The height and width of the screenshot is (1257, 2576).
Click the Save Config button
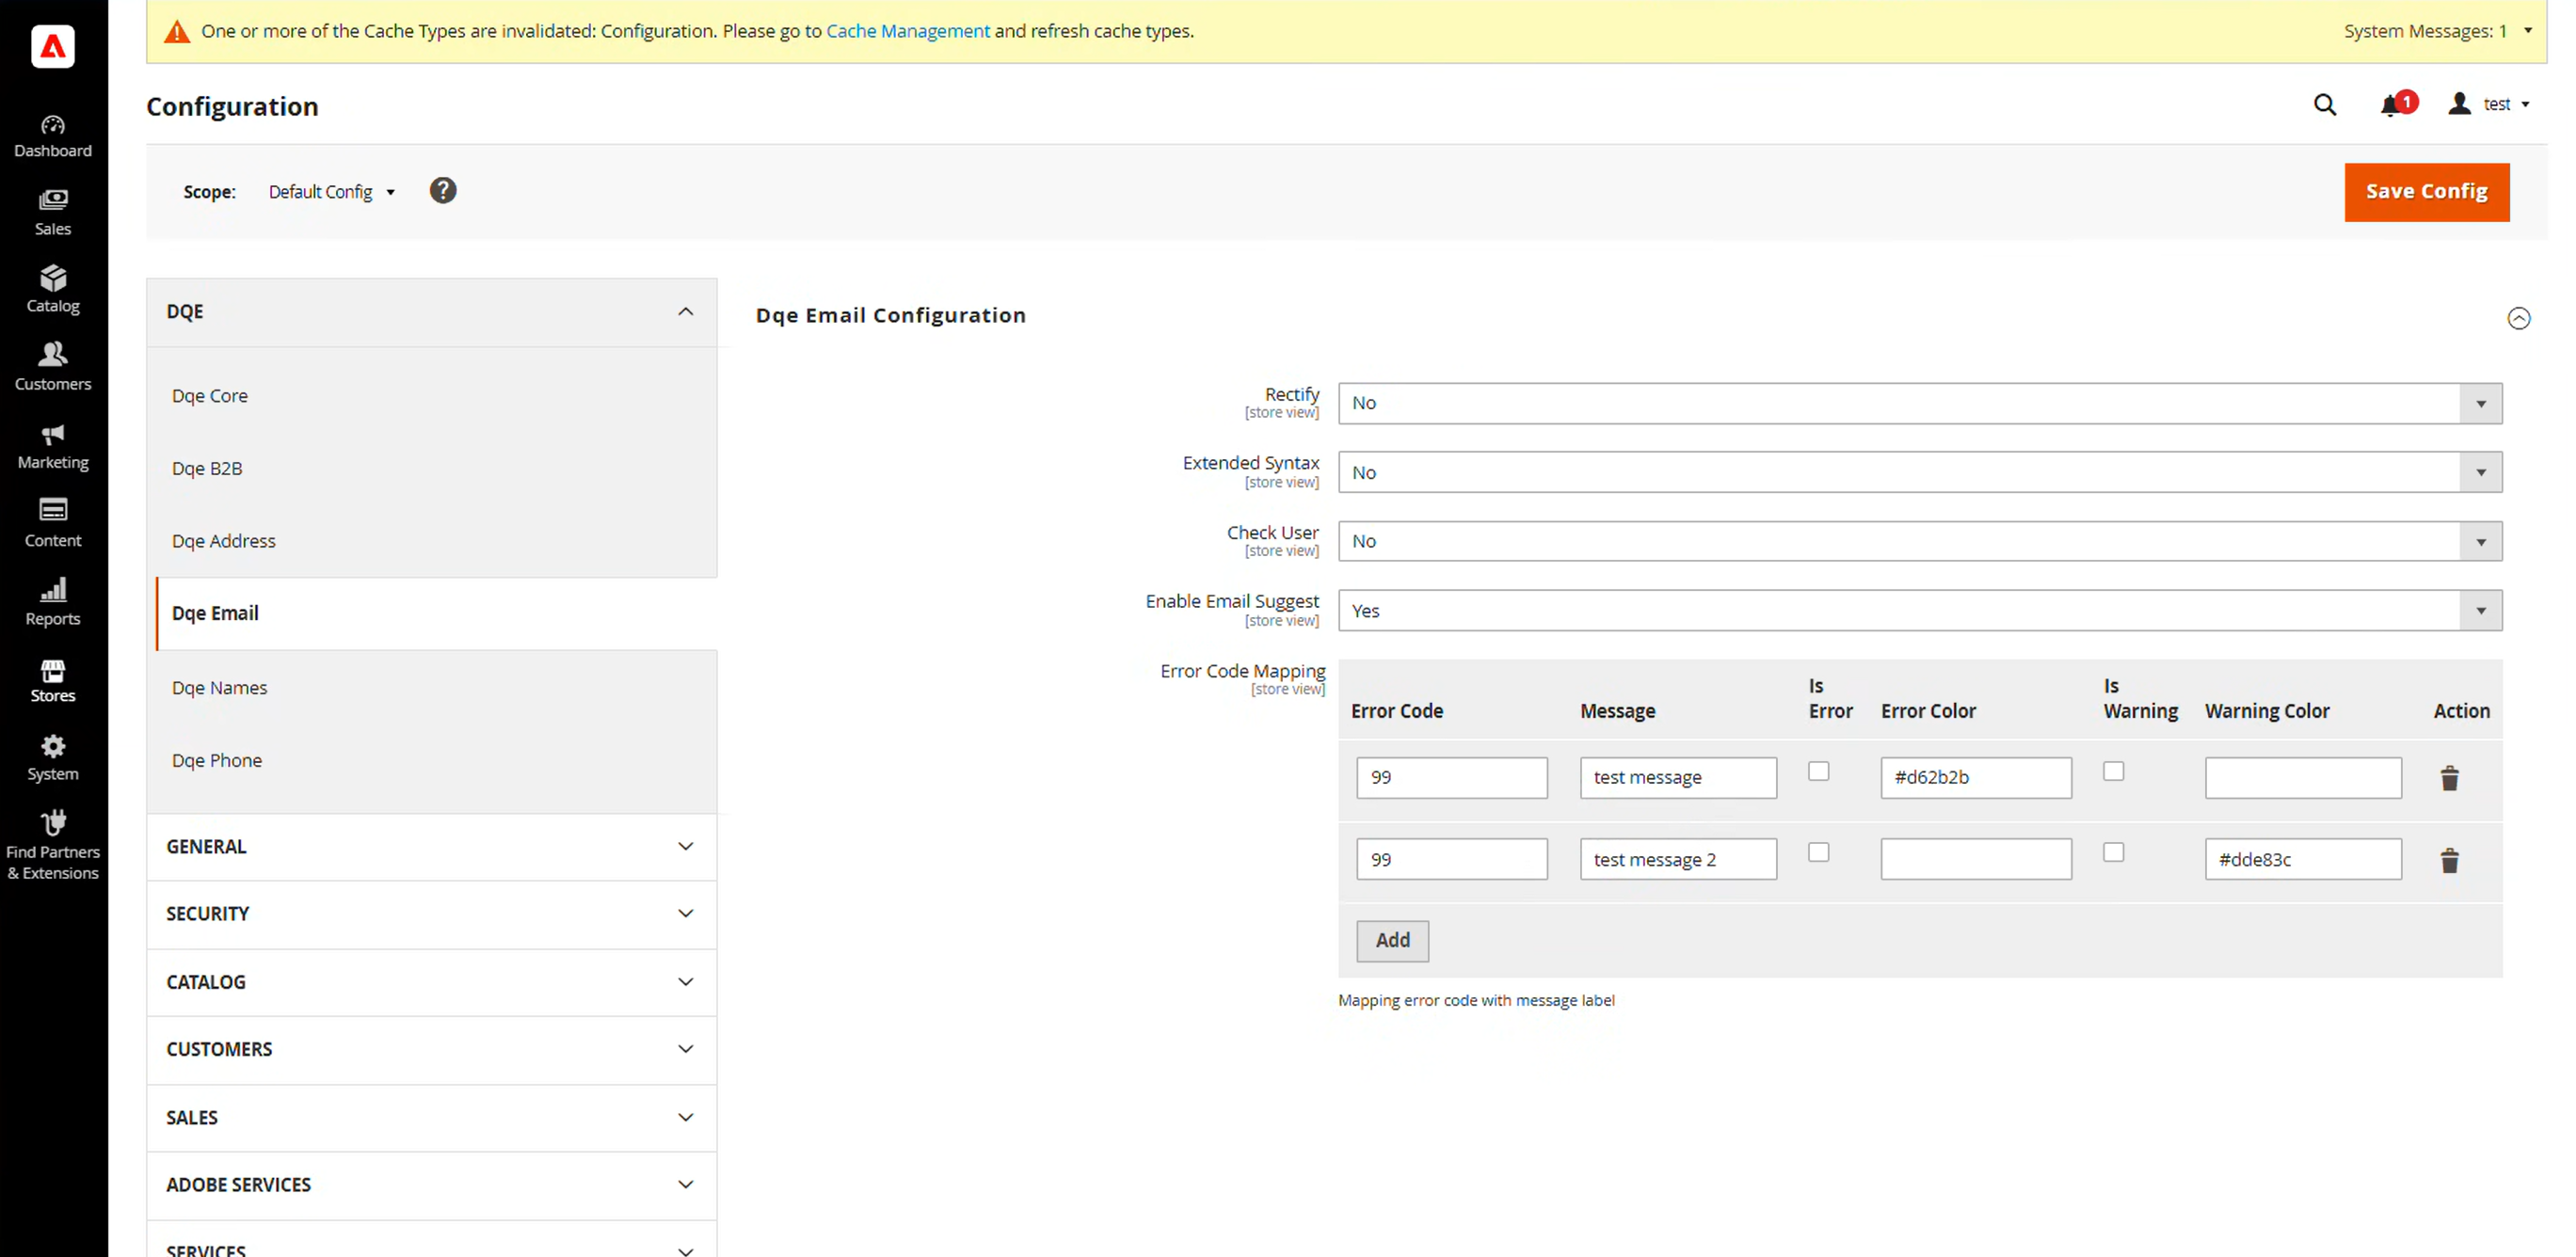point(2426,192)
